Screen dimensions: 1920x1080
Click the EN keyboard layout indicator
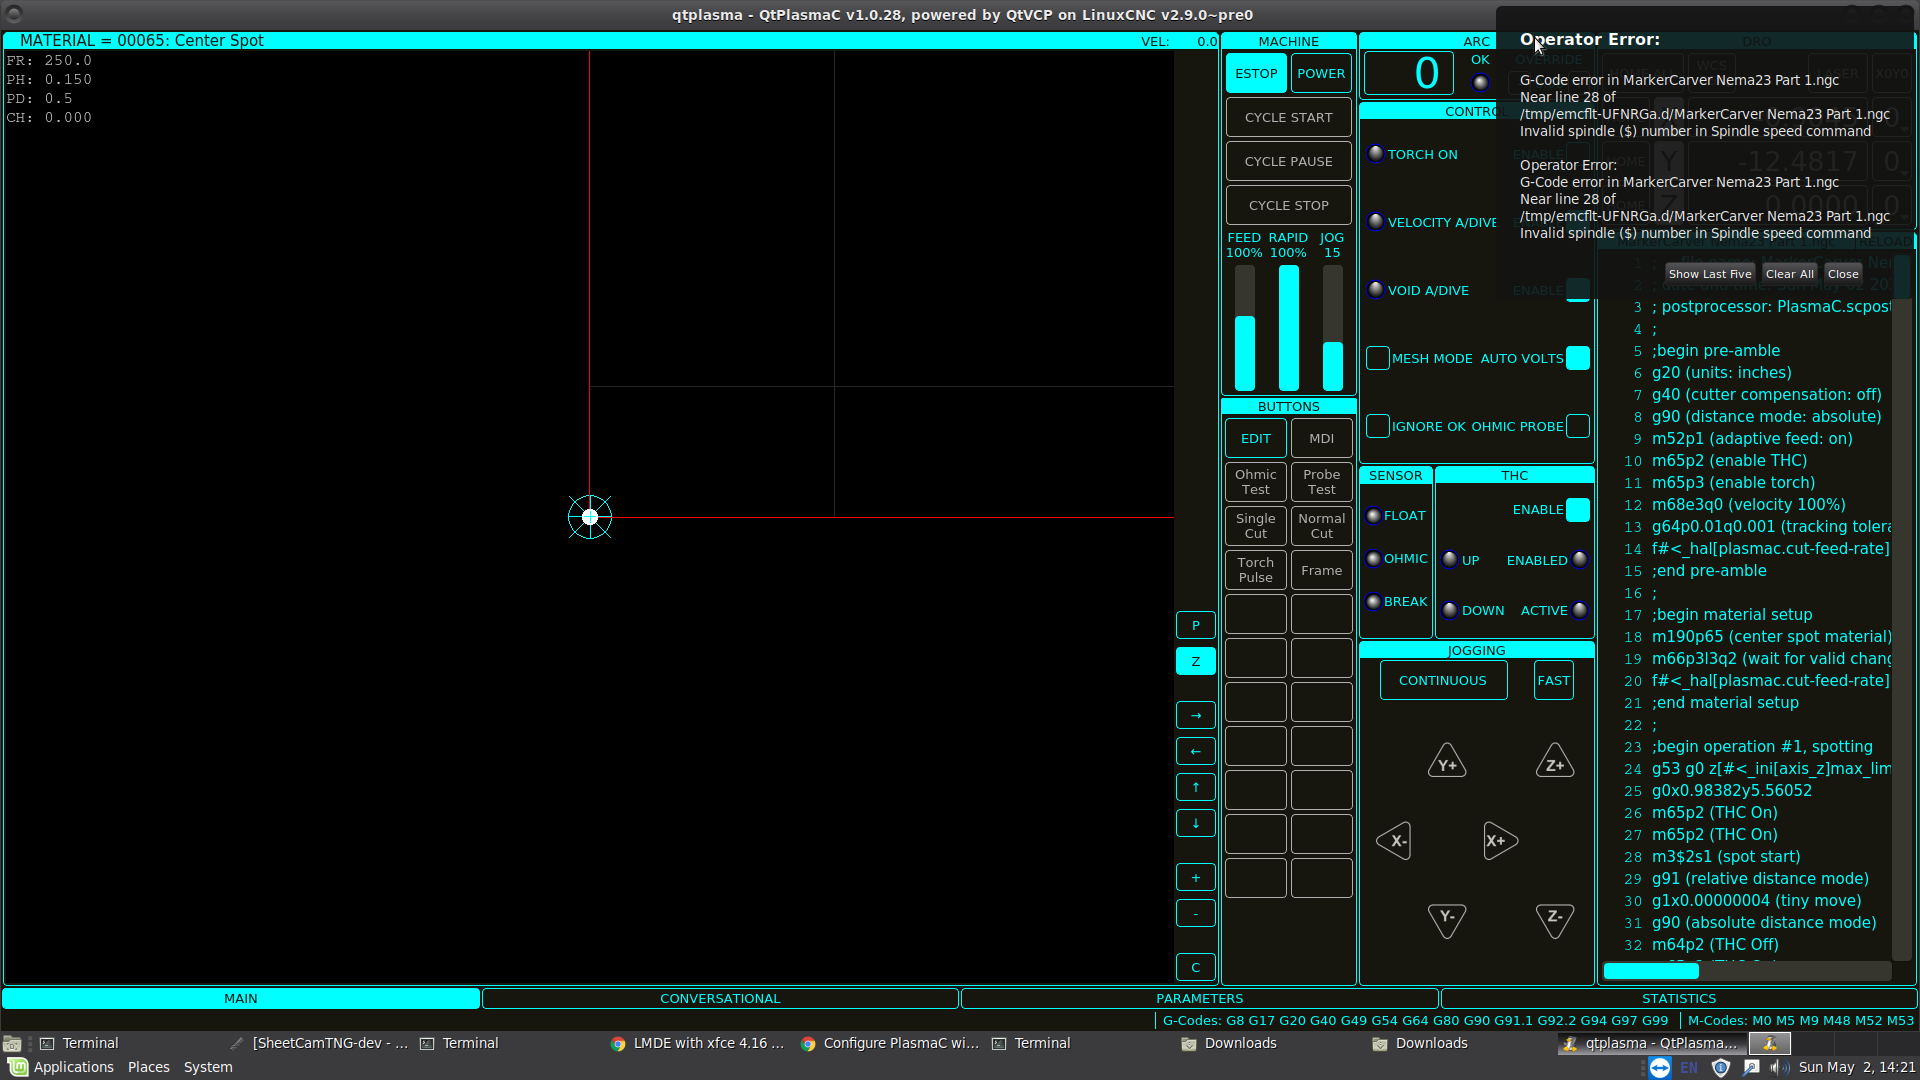click(1689, 1067)
